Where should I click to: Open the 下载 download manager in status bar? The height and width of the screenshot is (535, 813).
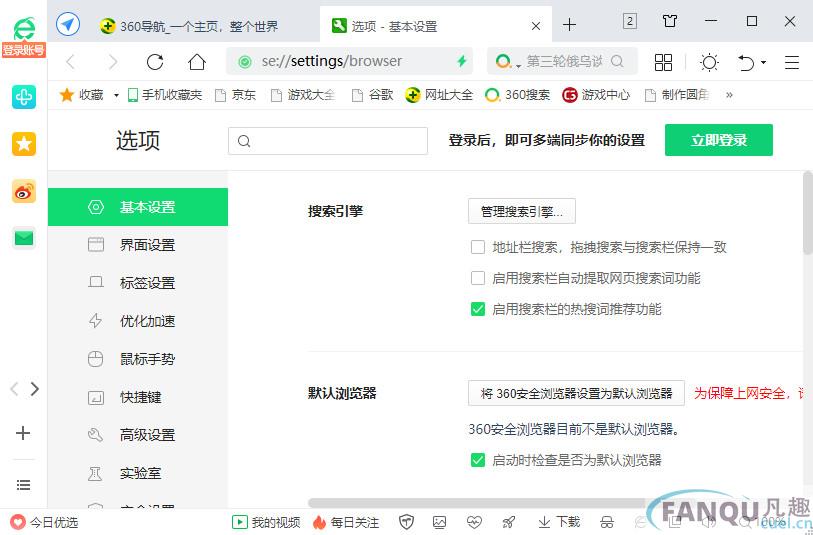(x=559, y=522)
